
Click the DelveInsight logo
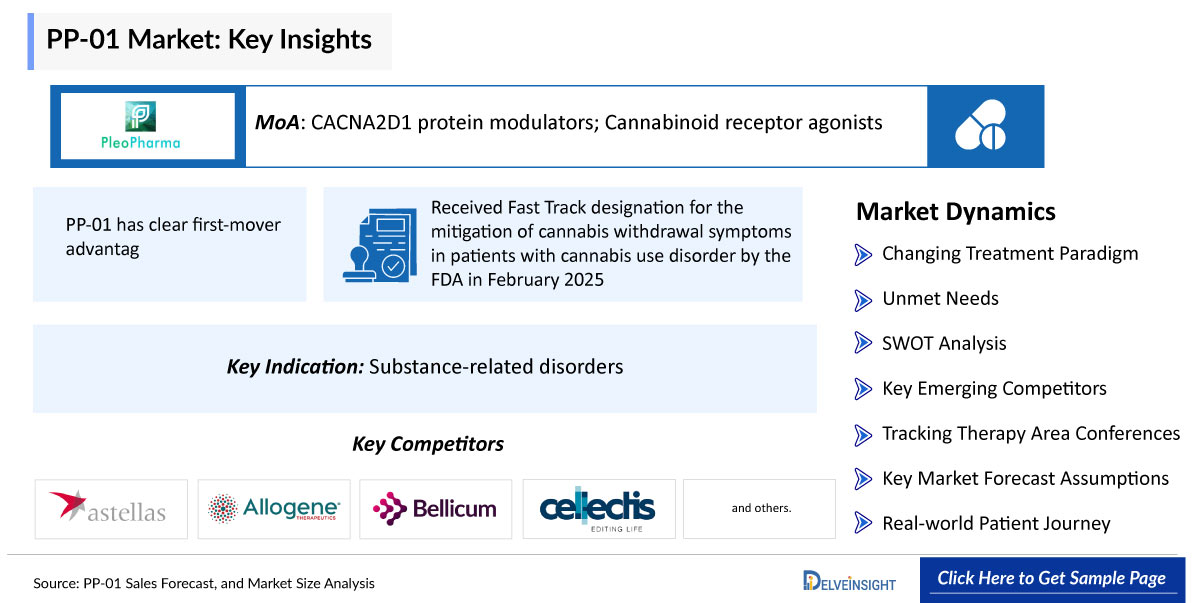(x=849, y=580)
